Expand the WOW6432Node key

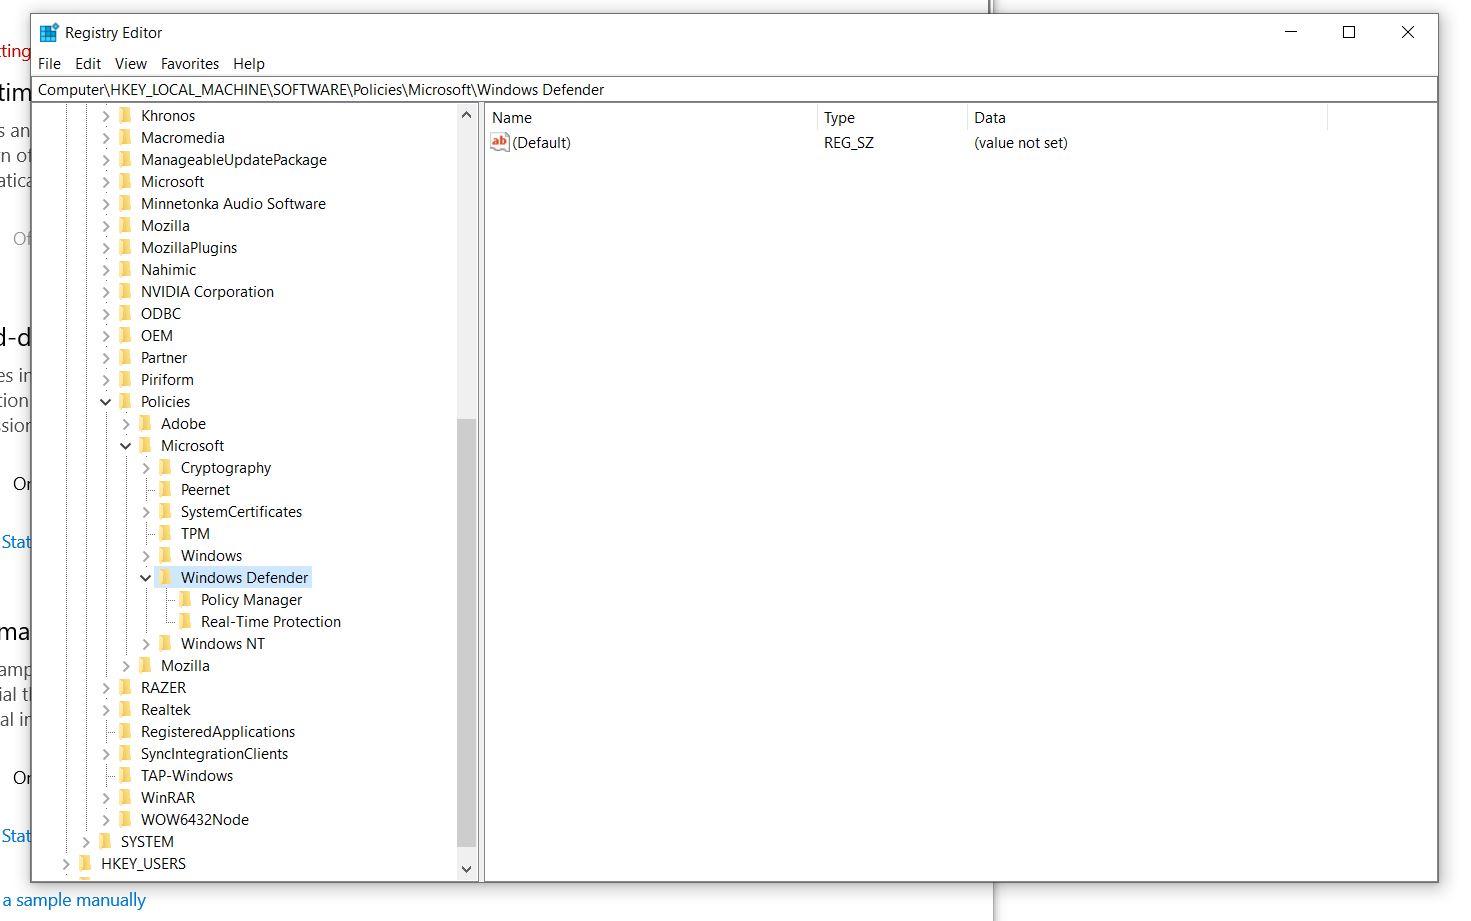pyautogui.click(x=106, y=819)
